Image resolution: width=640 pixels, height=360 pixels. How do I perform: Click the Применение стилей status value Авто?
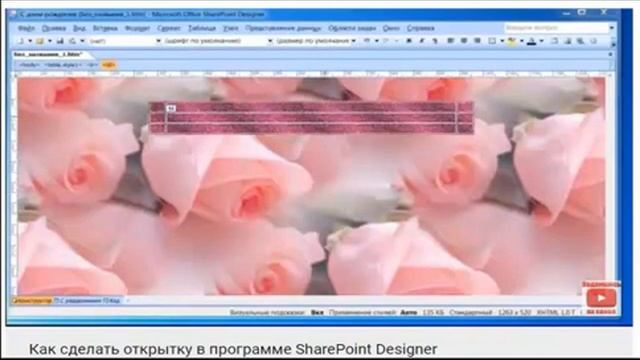click(x=409, y=312)
